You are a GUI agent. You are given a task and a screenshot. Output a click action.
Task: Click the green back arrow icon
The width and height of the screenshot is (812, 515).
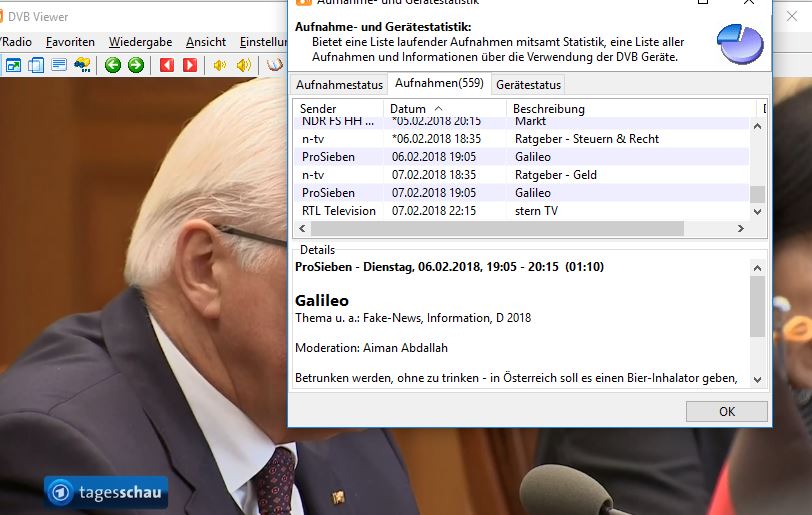[113, 66]
